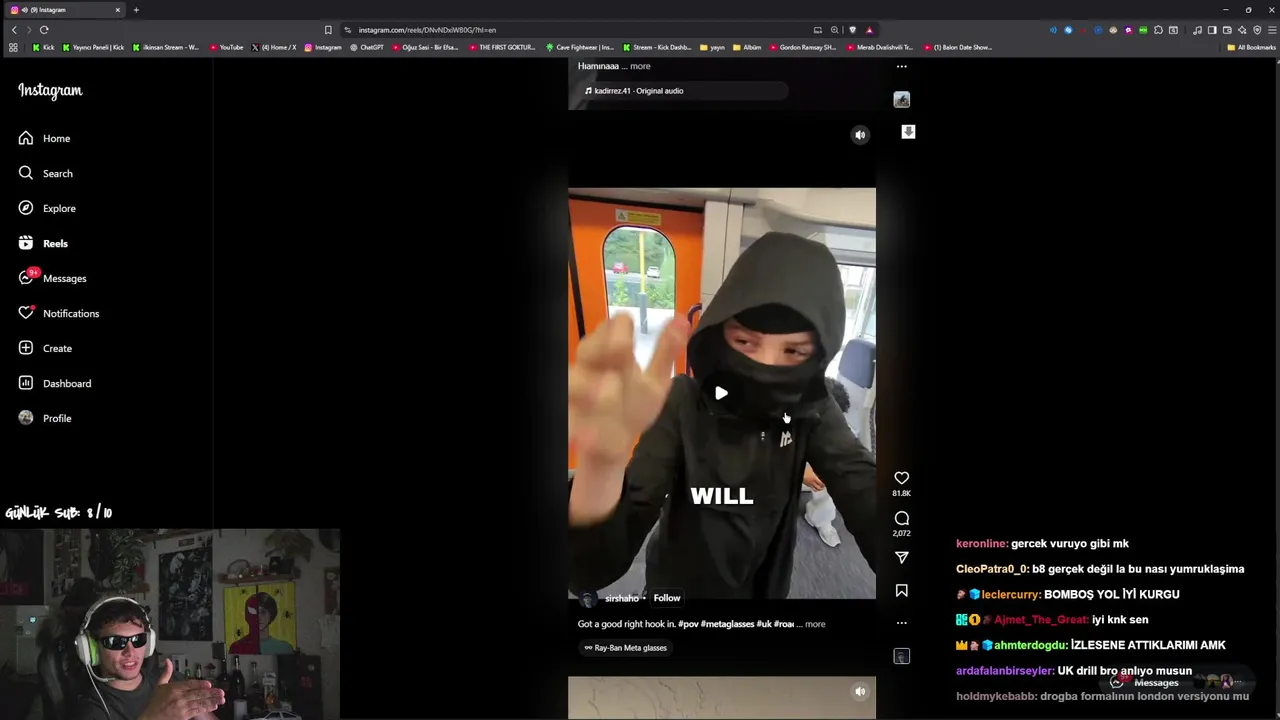
Task: Close the Instagram browser tab
Action: click(117, 10)
